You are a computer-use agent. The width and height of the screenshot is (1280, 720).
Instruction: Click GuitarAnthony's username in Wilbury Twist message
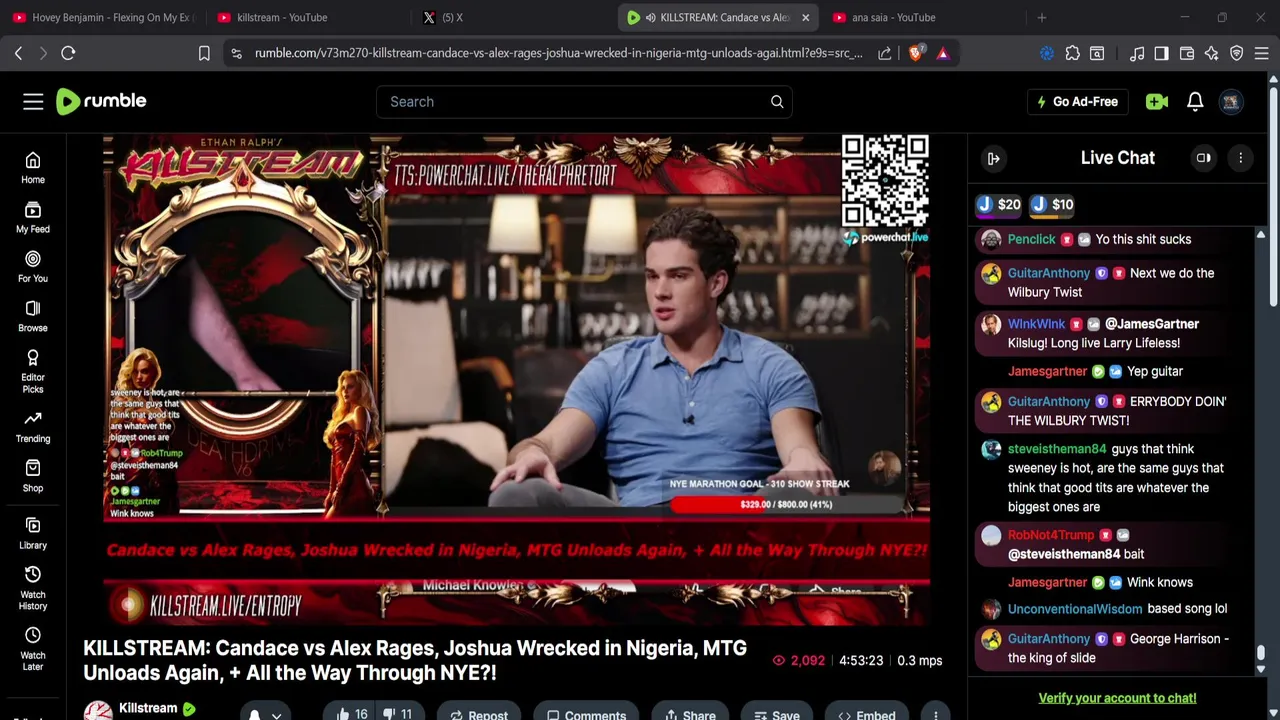[1048, 273]
